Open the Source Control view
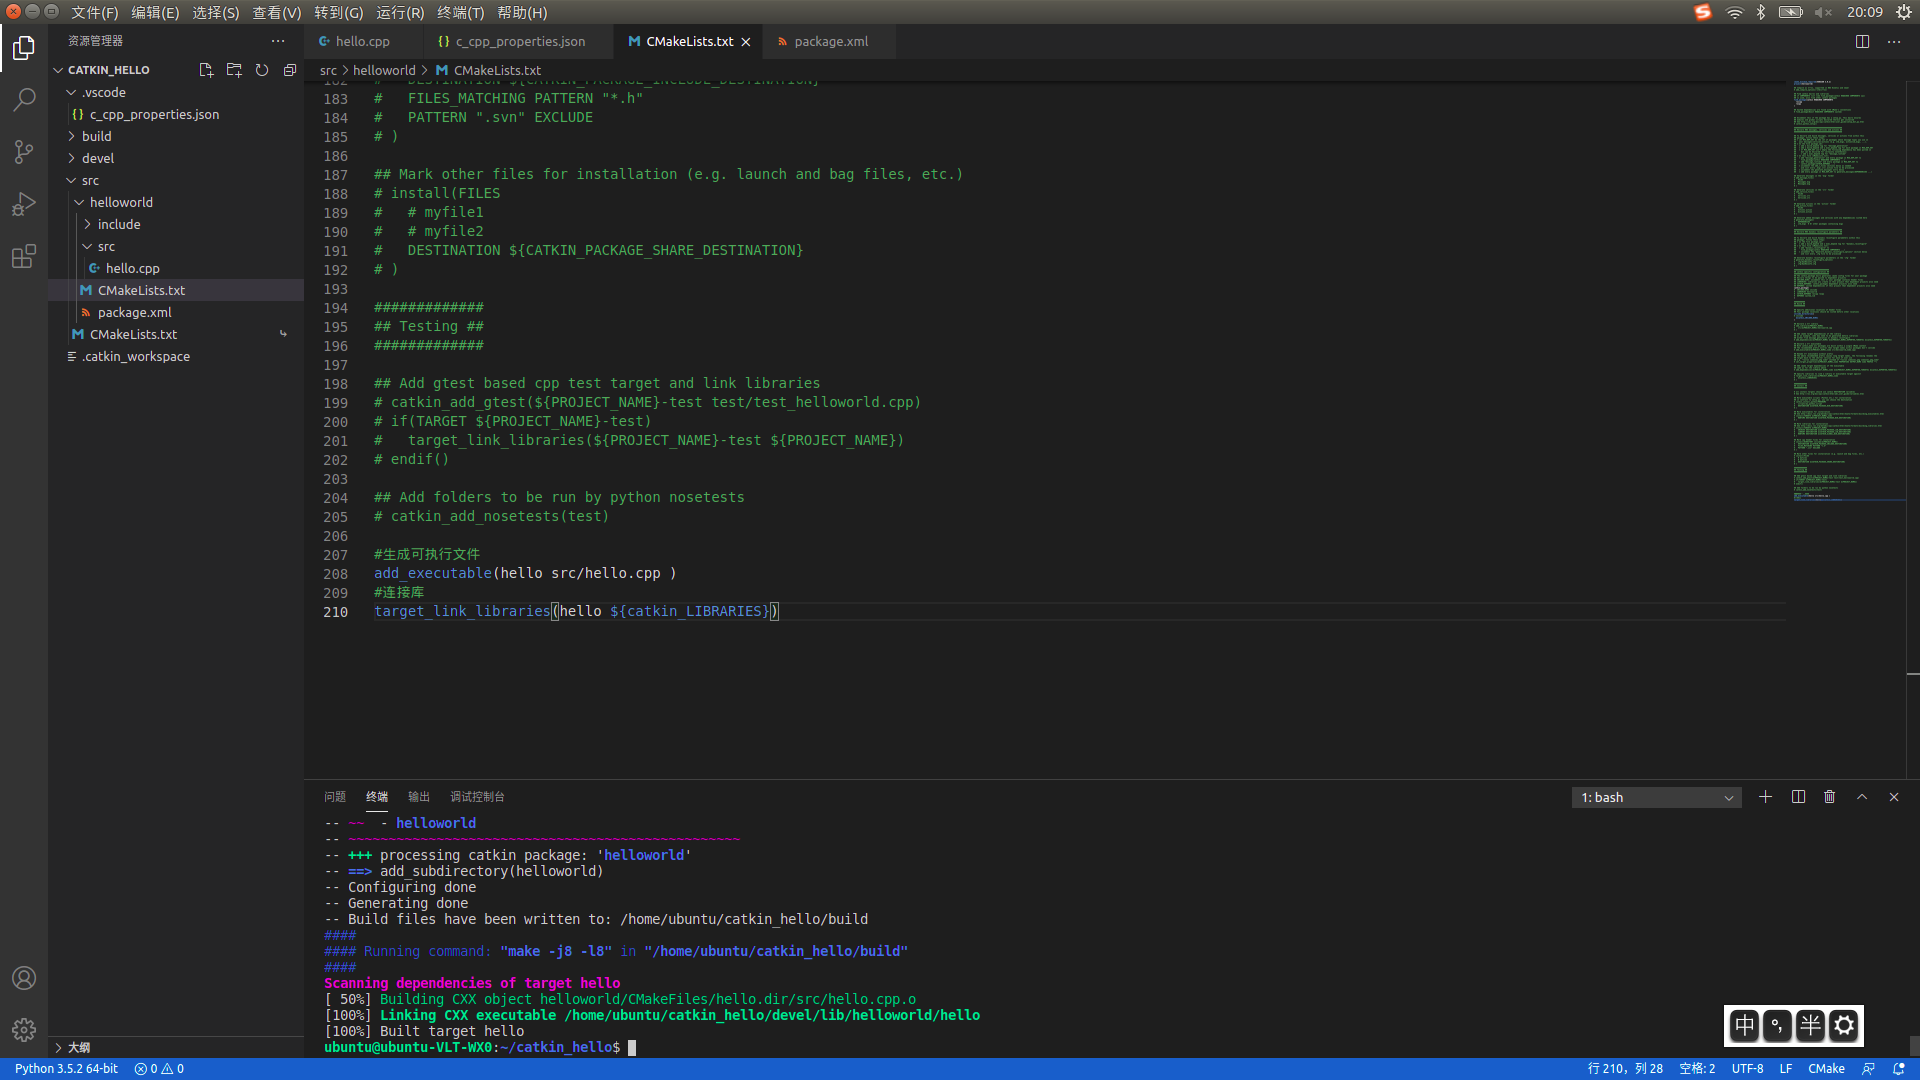 point(24,151)
